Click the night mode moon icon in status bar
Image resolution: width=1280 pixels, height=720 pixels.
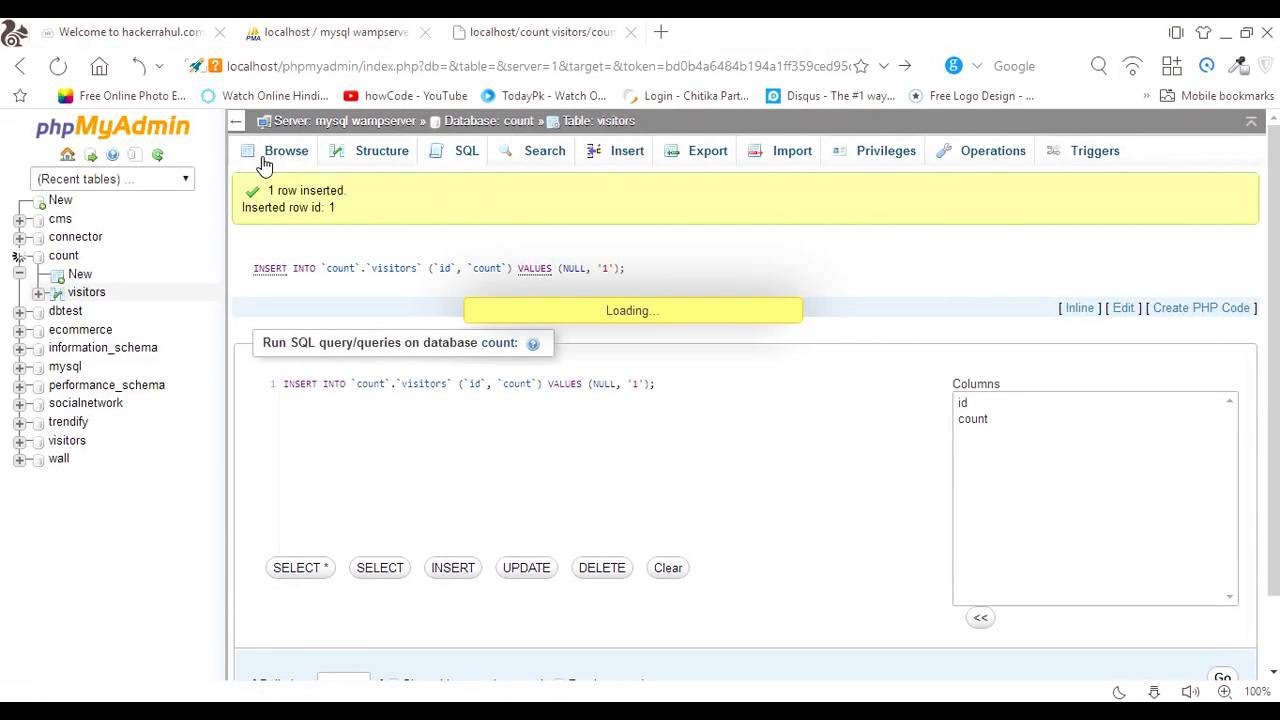pos(1119,692)
